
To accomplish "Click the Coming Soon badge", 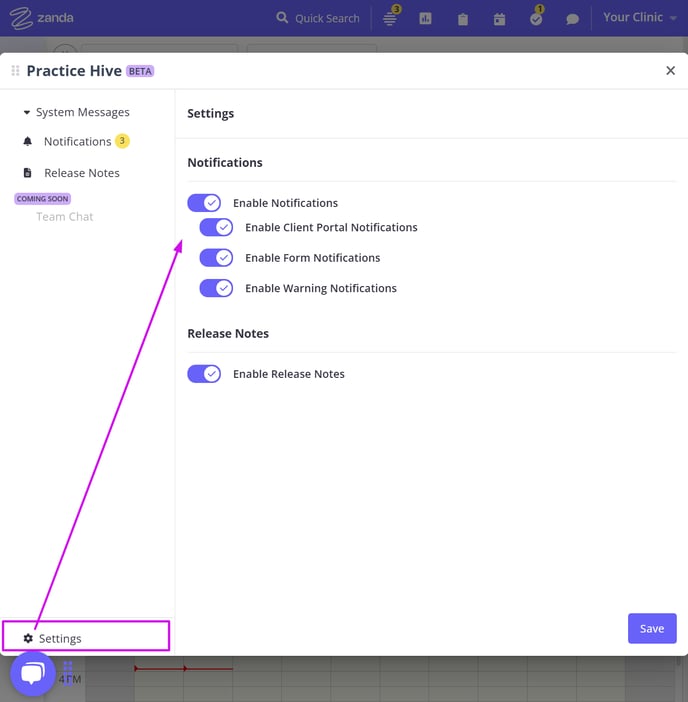I will pos(43,199).
